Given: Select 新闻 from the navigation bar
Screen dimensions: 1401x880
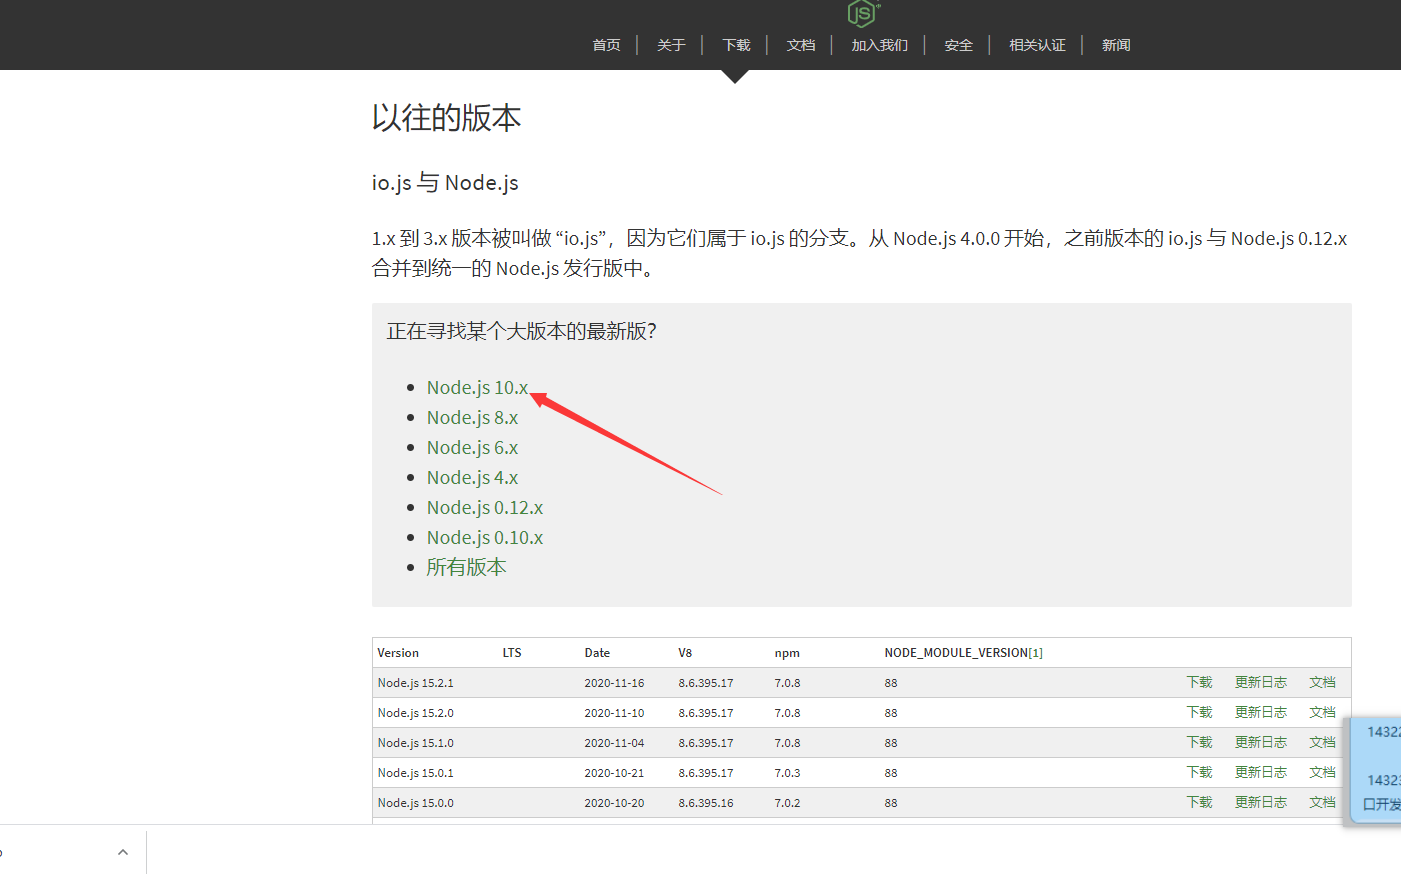Looking at the screenshot, I should point(1115,44).
